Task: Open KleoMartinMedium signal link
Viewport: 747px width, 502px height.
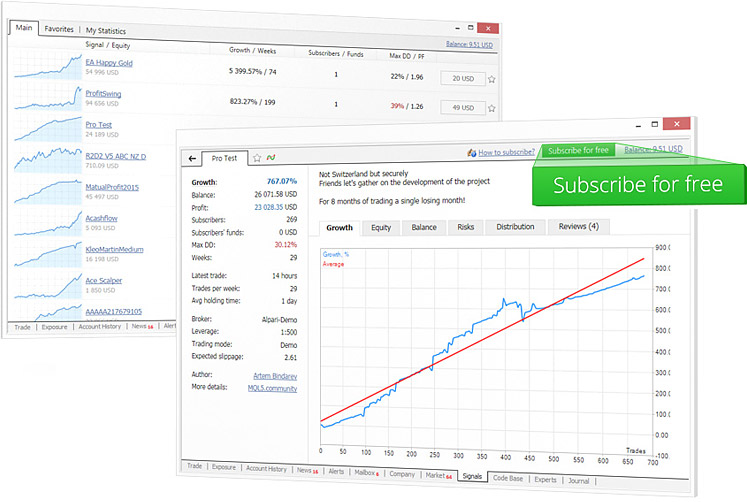Action: tap(114, 249)
